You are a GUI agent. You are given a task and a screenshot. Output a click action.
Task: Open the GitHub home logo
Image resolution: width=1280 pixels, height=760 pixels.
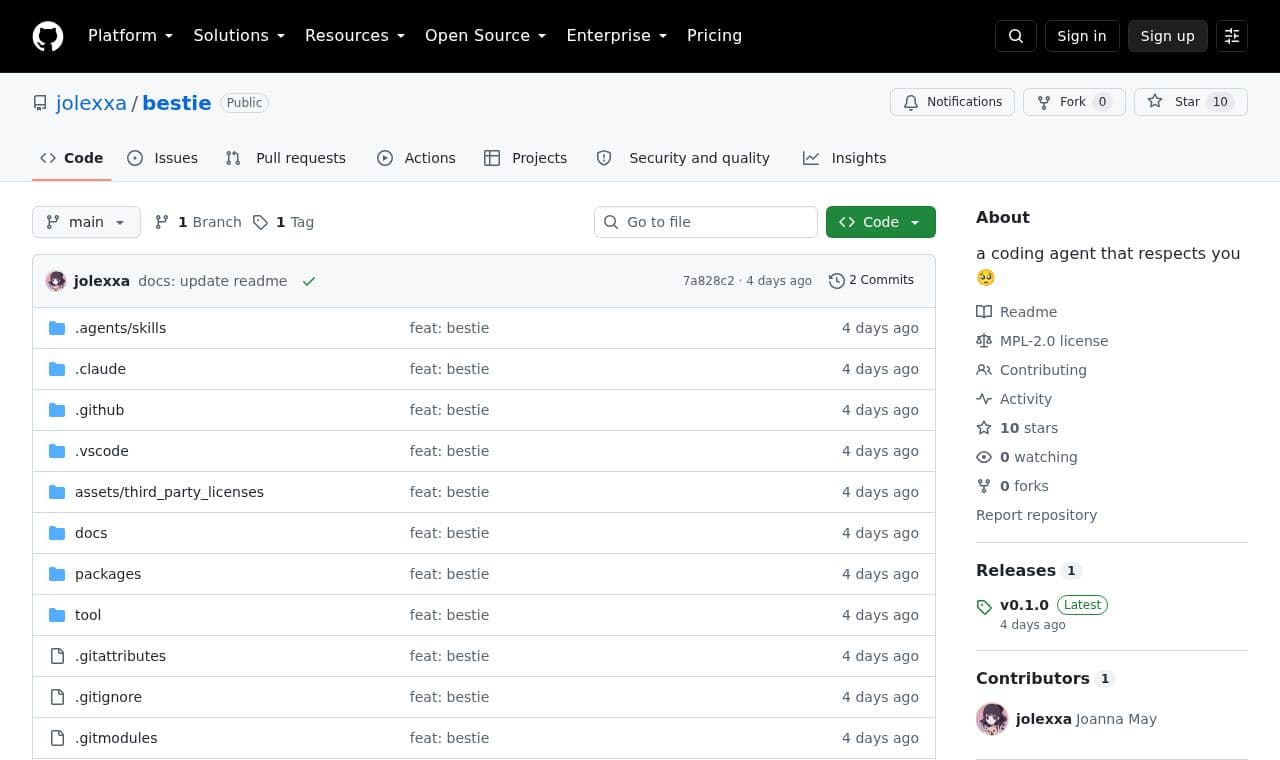click(48, 36)
